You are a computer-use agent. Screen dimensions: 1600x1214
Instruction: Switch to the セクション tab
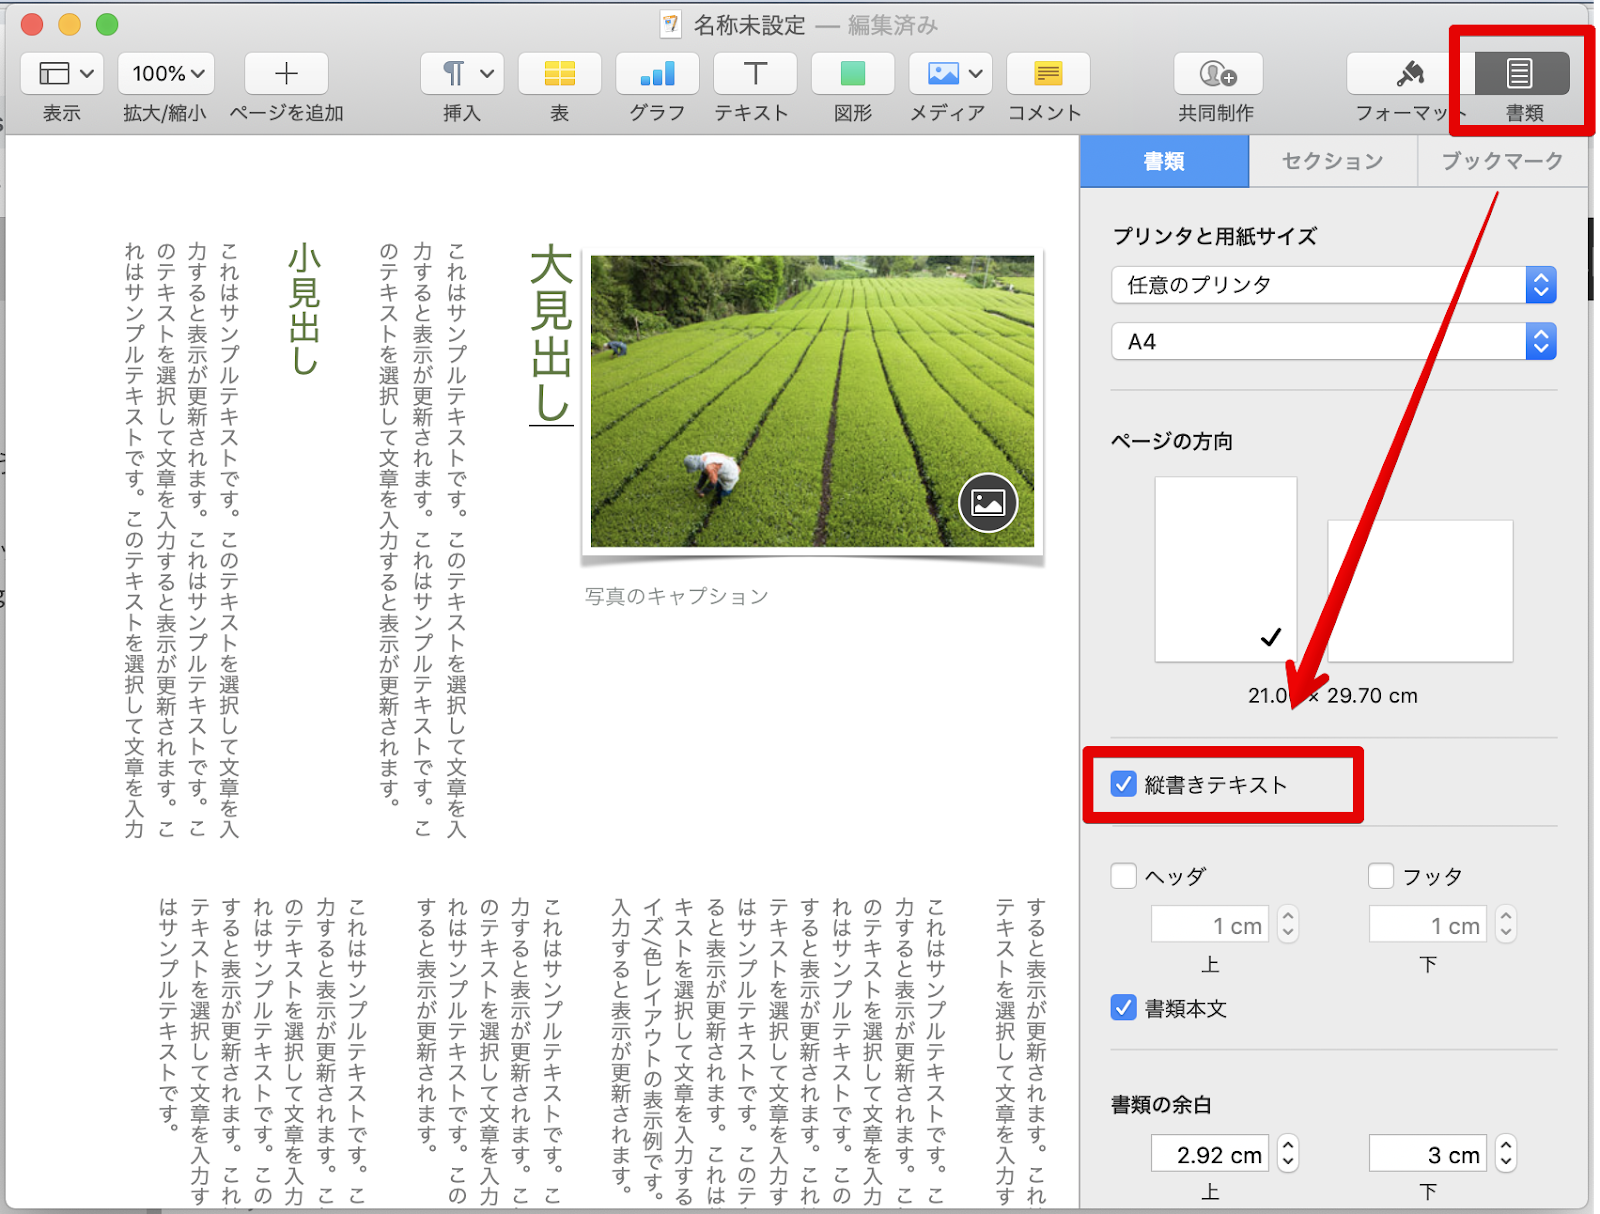tap(1333, 161)
